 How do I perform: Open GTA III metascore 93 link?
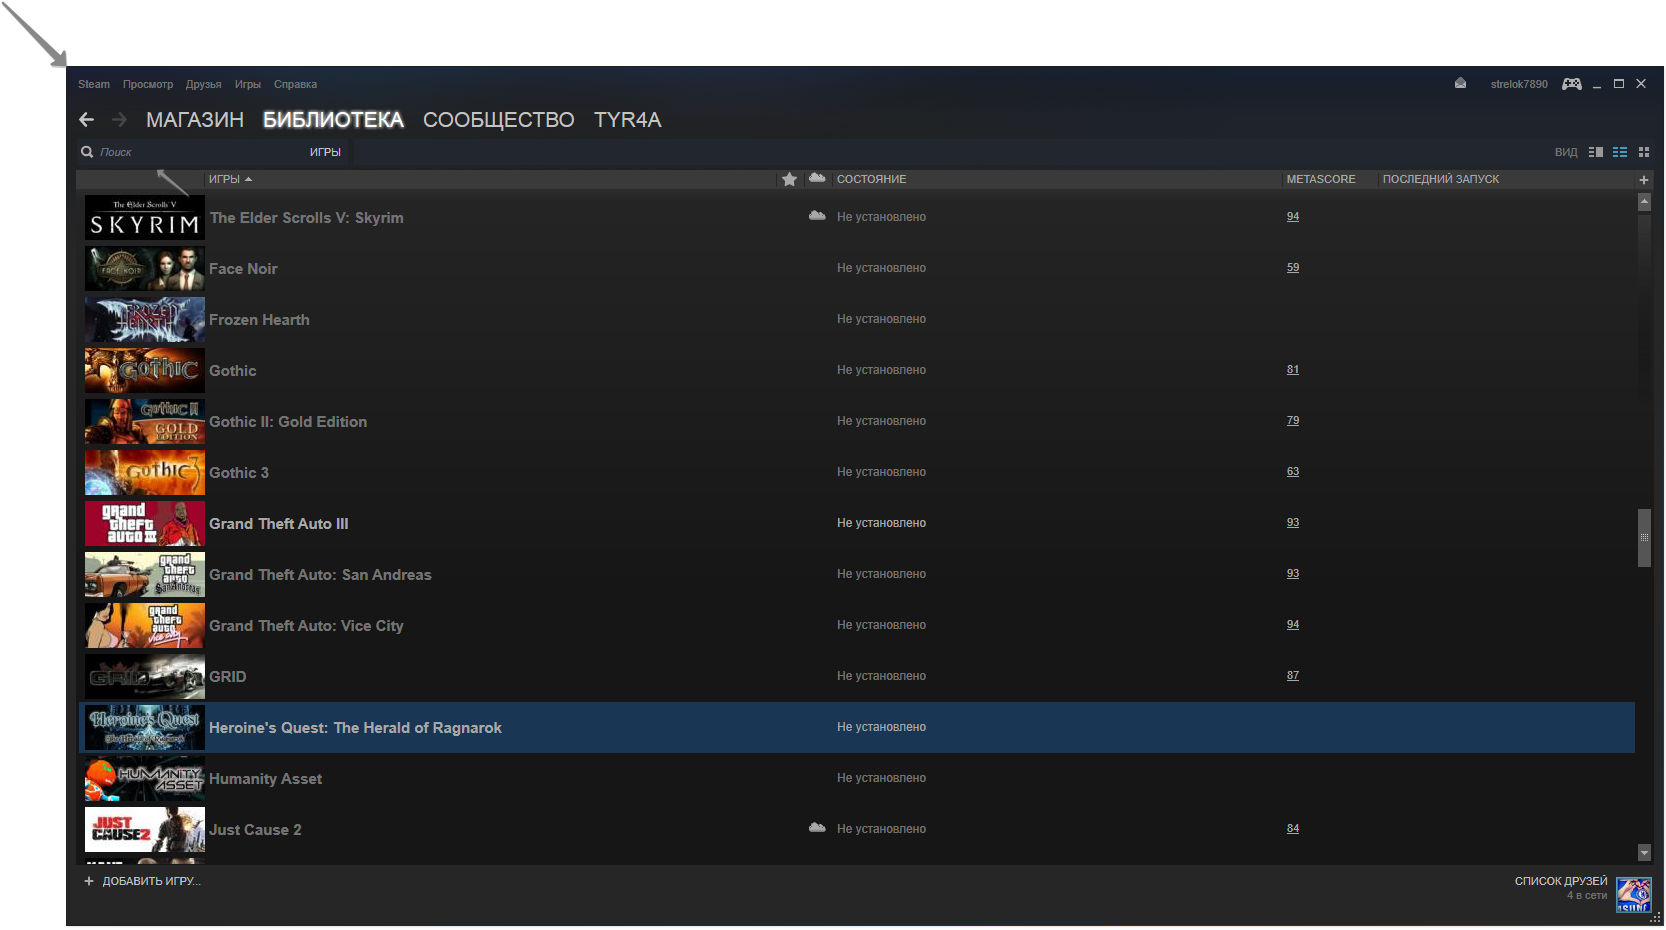click(1293, 522)
